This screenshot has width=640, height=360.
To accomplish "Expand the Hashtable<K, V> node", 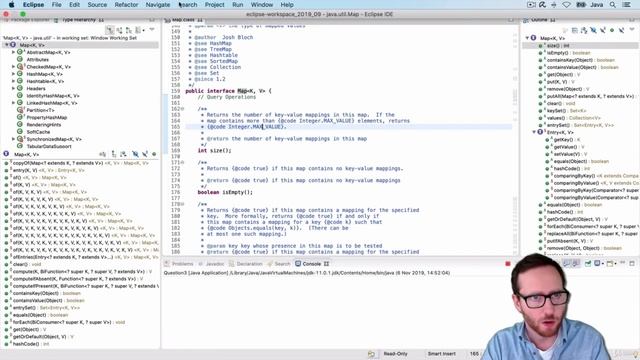I will 13,81.
